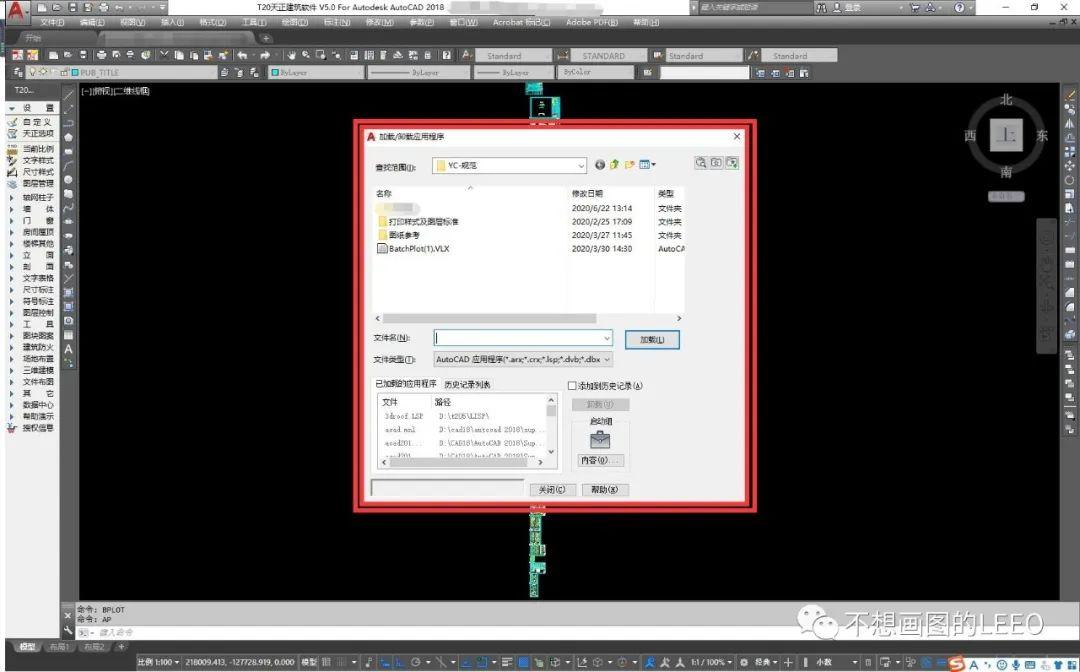
Task: Select the Multiline Text A tool
Action: coord(69,349)
